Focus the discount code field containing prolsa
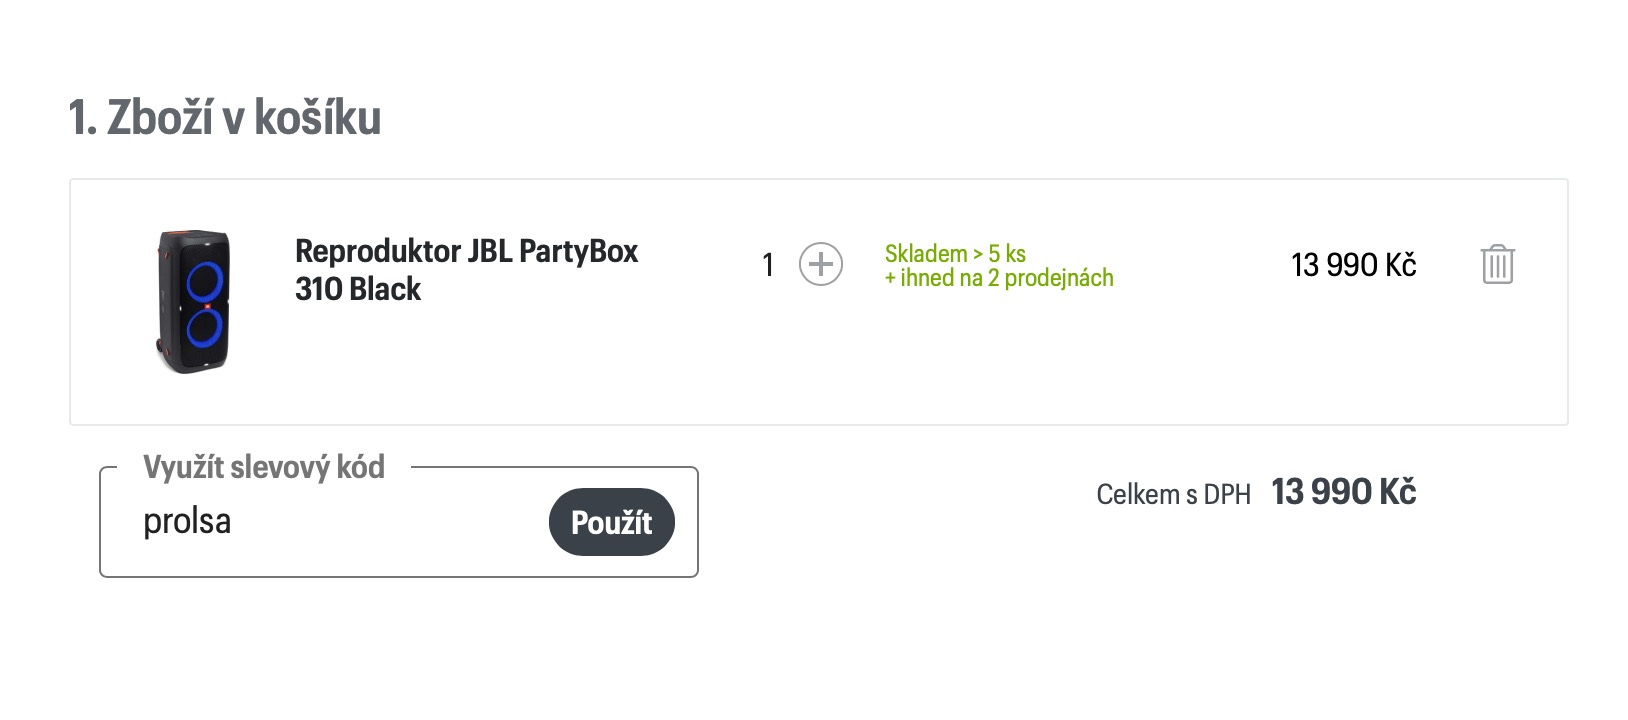This screenshot has height=720, width=1628. [x=340, y=522]
